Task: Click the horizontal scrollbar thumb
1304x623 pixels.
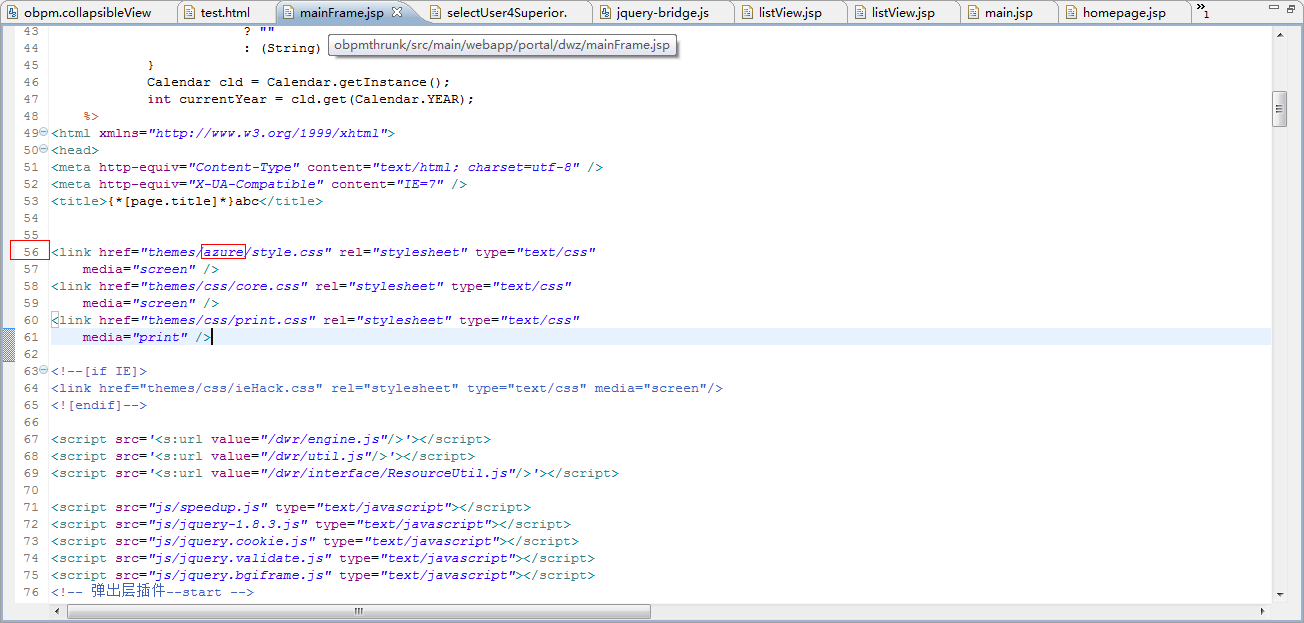Action: (x=359, y=611)
